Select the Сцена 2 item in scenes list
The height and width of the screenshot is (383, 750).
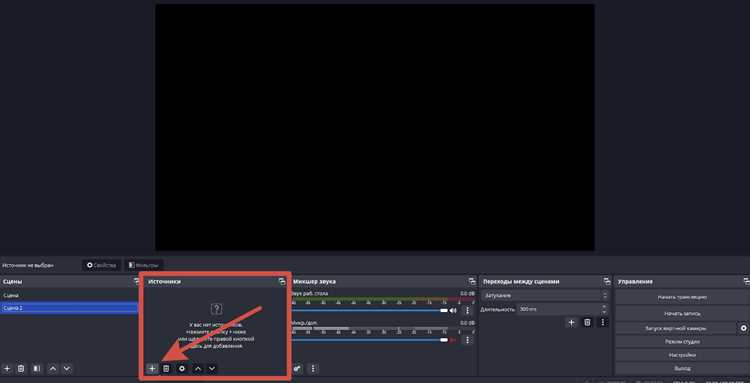69,308
